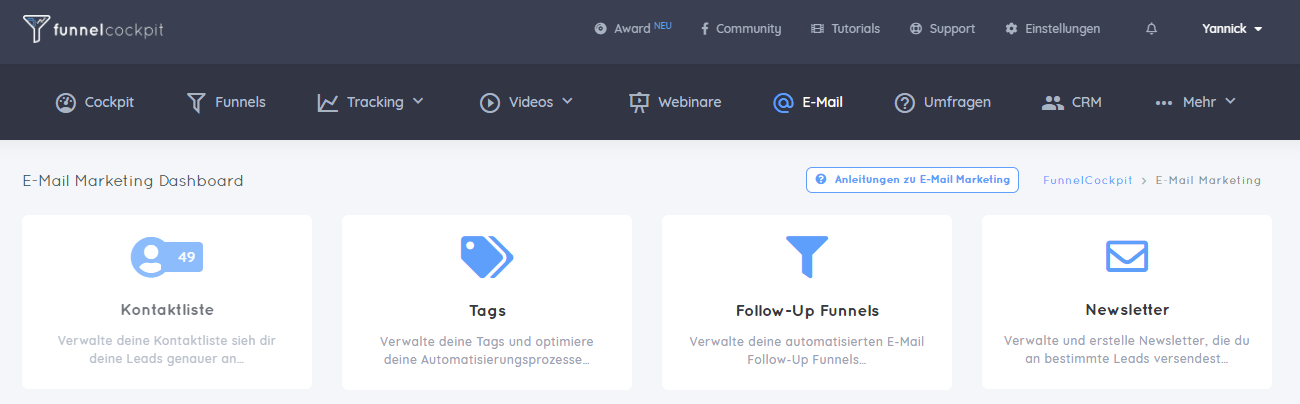Viewport: 1300px width, 404px height.
Task: Click Newsletter description "Verwalte und erstelle Newsletter"
Action: click(1127, 349)
